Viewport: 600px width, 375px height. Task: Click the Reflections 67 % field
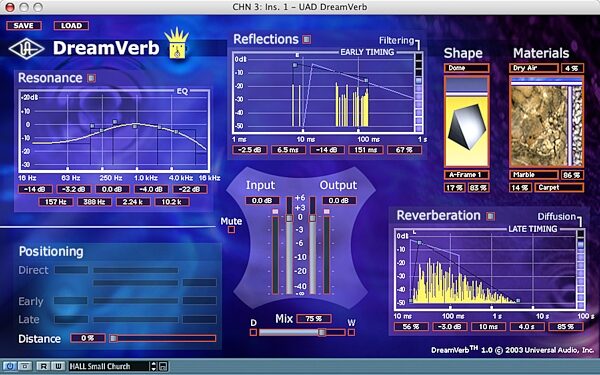tap(404, 150)
